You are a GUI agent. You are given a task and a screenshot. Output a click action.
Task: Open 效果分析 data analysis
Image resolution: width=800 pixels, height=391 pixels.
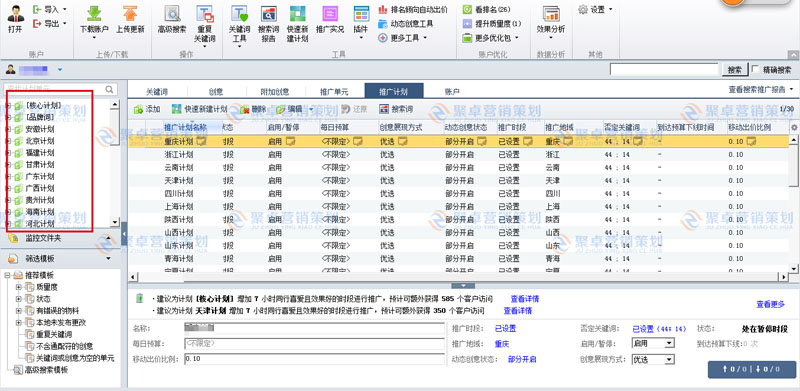point(551,21)
